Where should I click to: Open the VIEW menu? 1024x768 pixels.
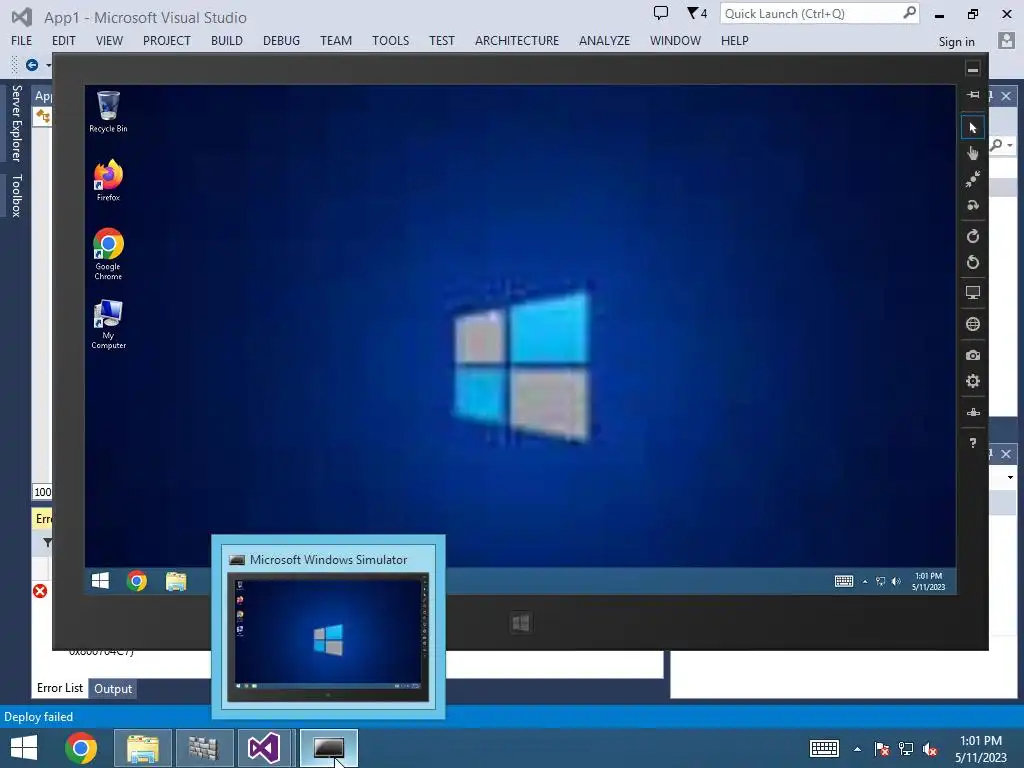click(109, 40)
